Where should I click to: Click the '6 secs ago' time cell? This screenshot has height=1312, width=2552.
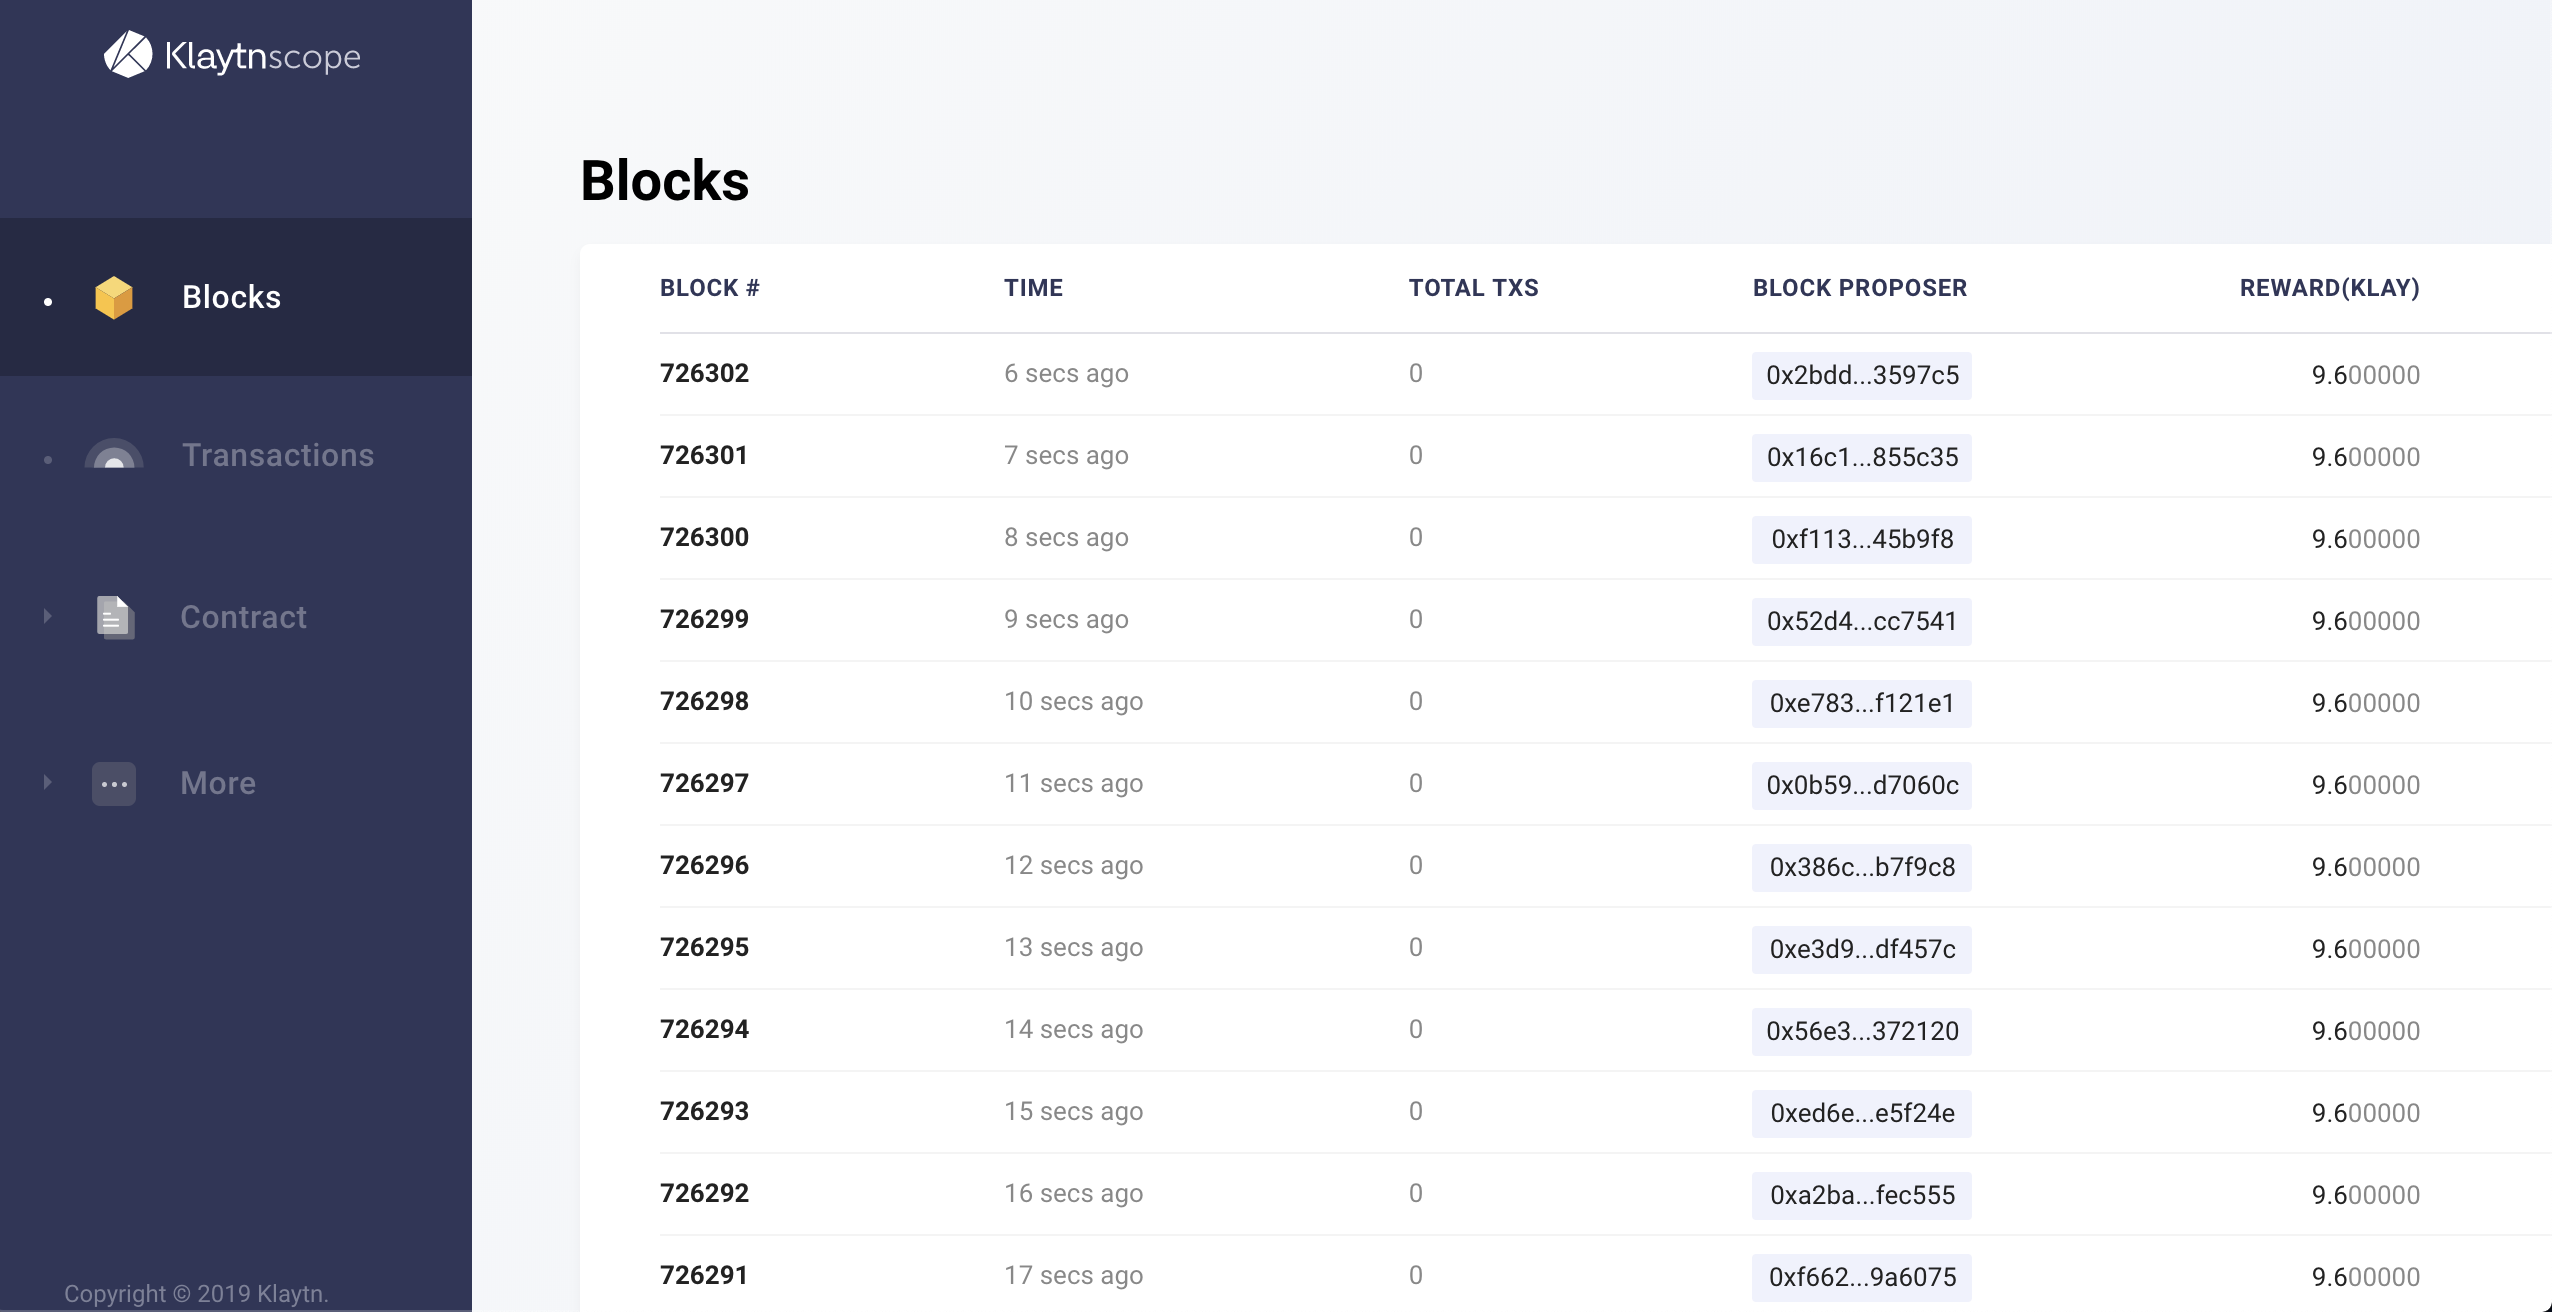pos(1066,373)
